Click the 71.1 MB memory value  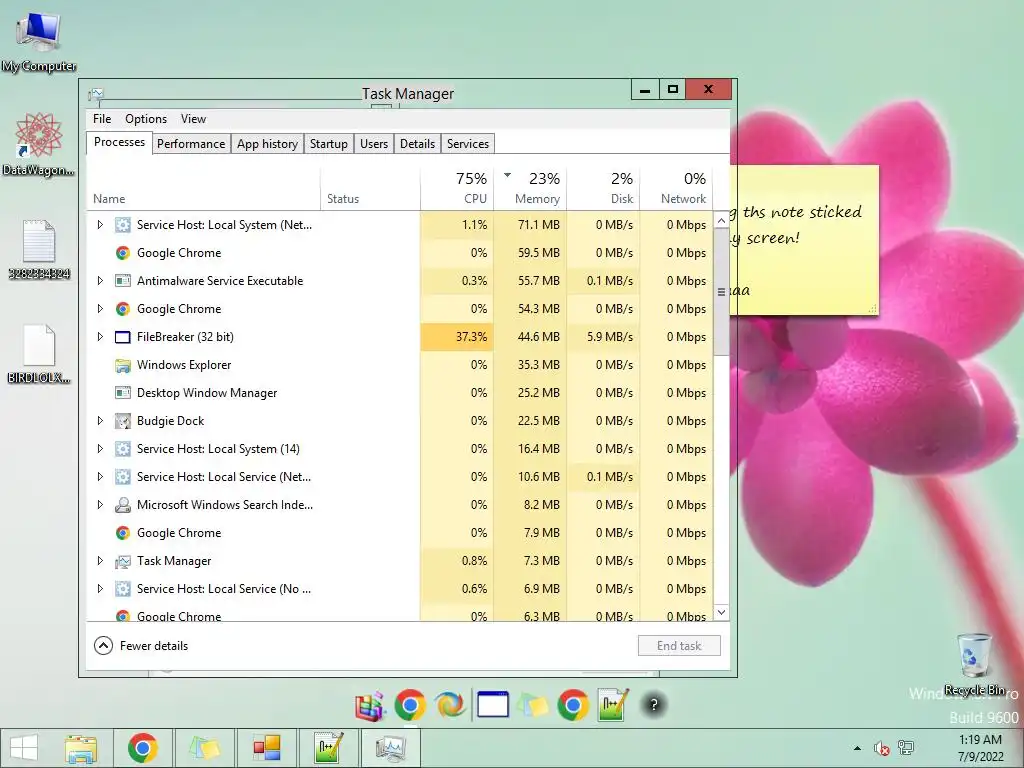click(539, 225)
